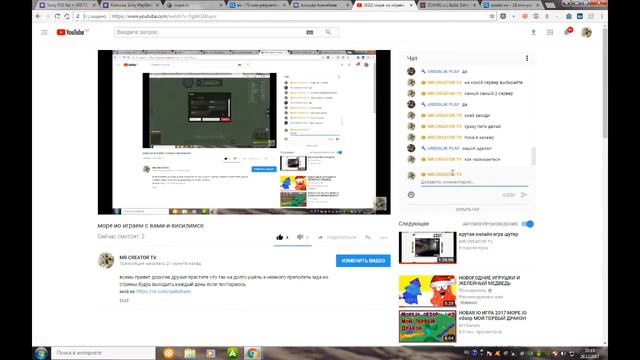The height and width of the screenshot is (360, 640).
Task: Open the on-screen keyboard icon in search box
Action: coord(310,32)
